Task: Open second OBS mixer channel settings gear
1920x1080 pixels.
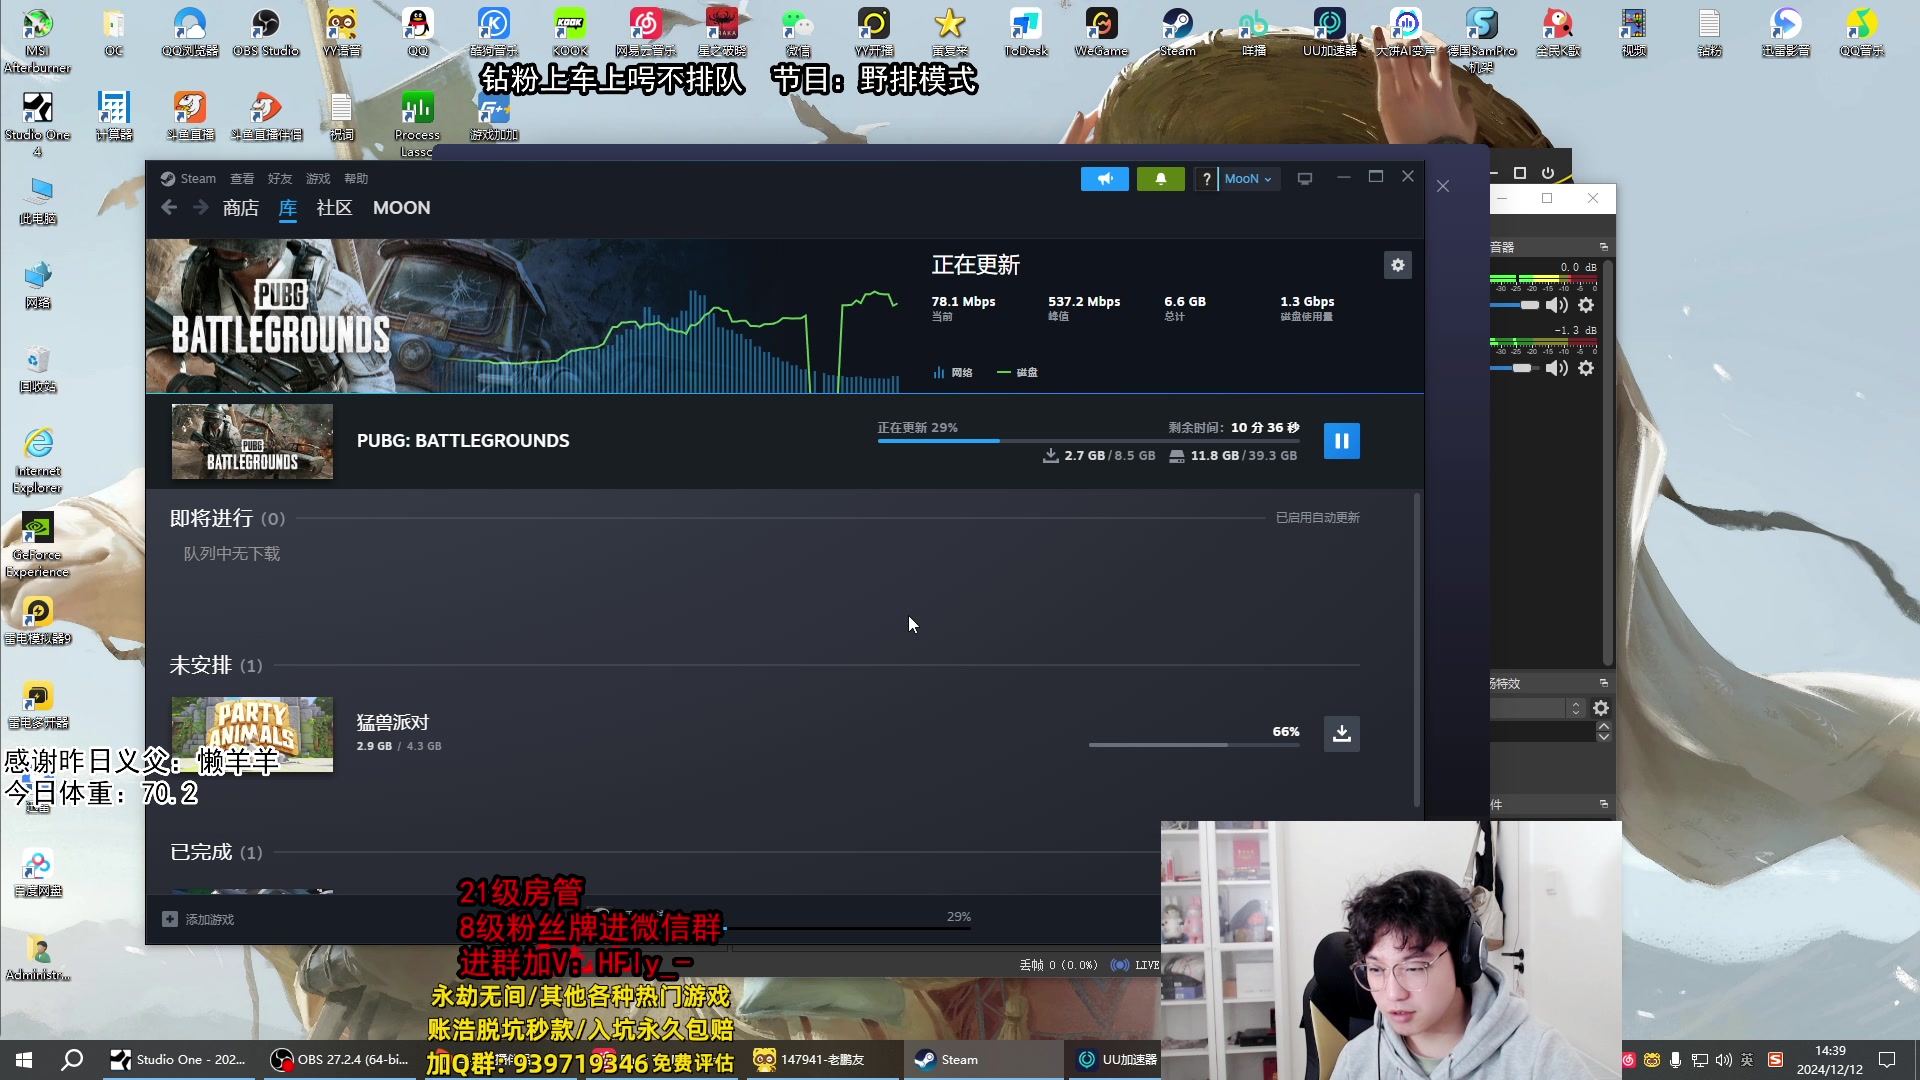Action: pos(1586,368)
